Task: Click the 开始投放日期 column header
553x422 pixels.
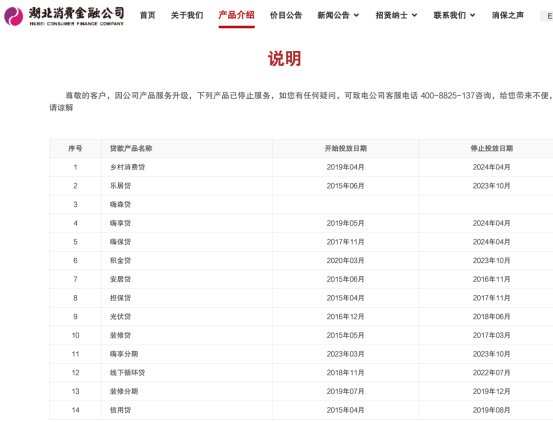Action: pos(346,148)
